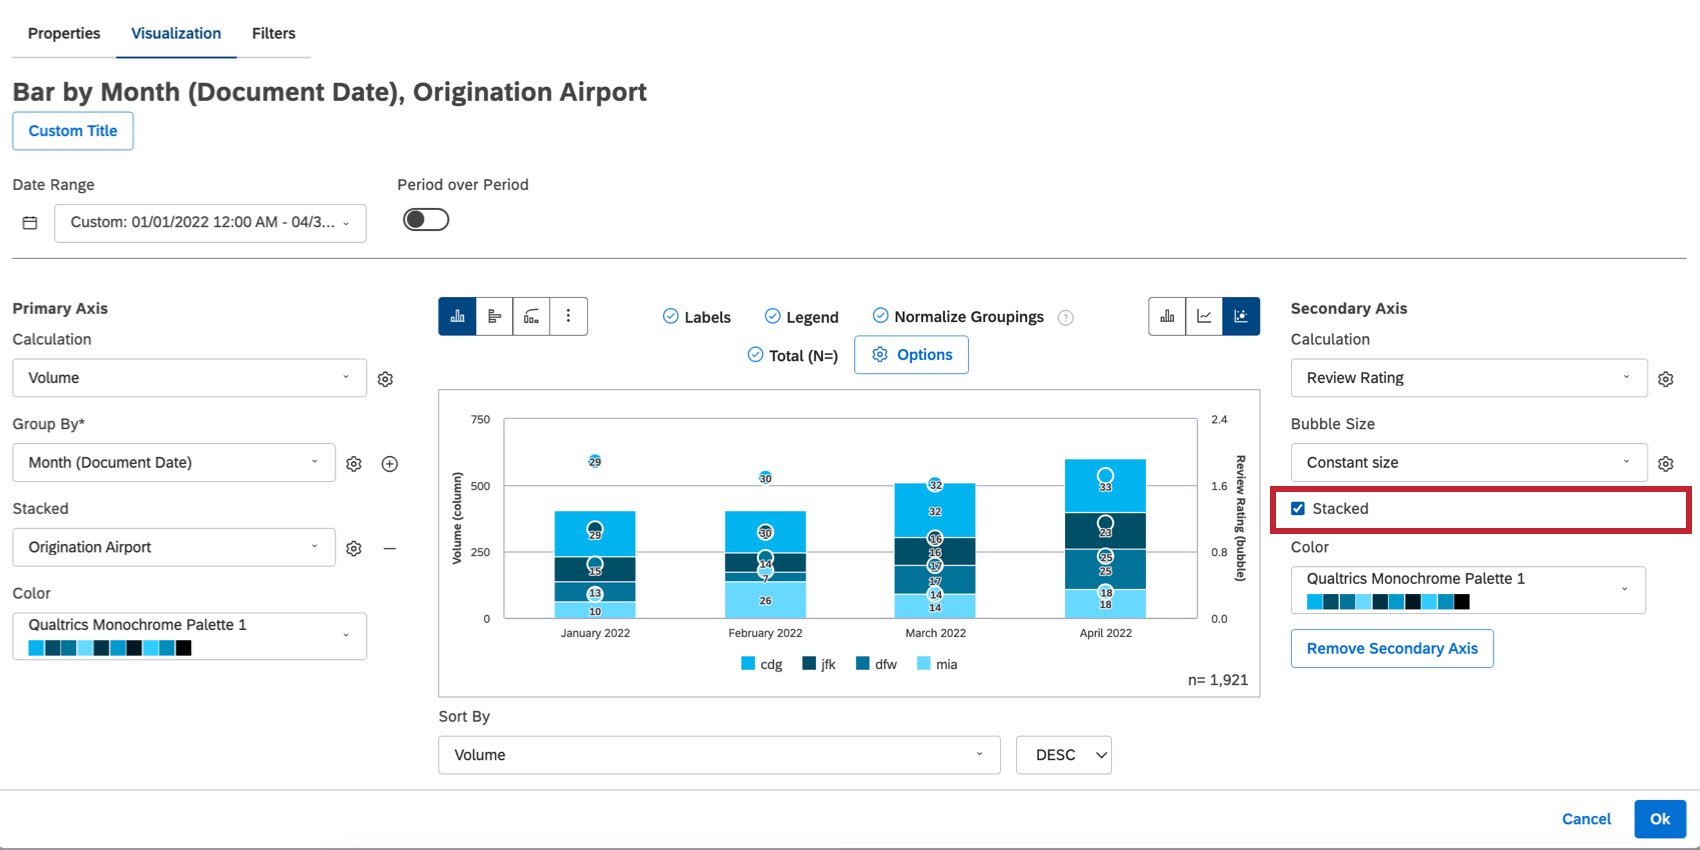Add another grouping with the plus icon
The image size is (1700, 850).
tap(390, 464)
